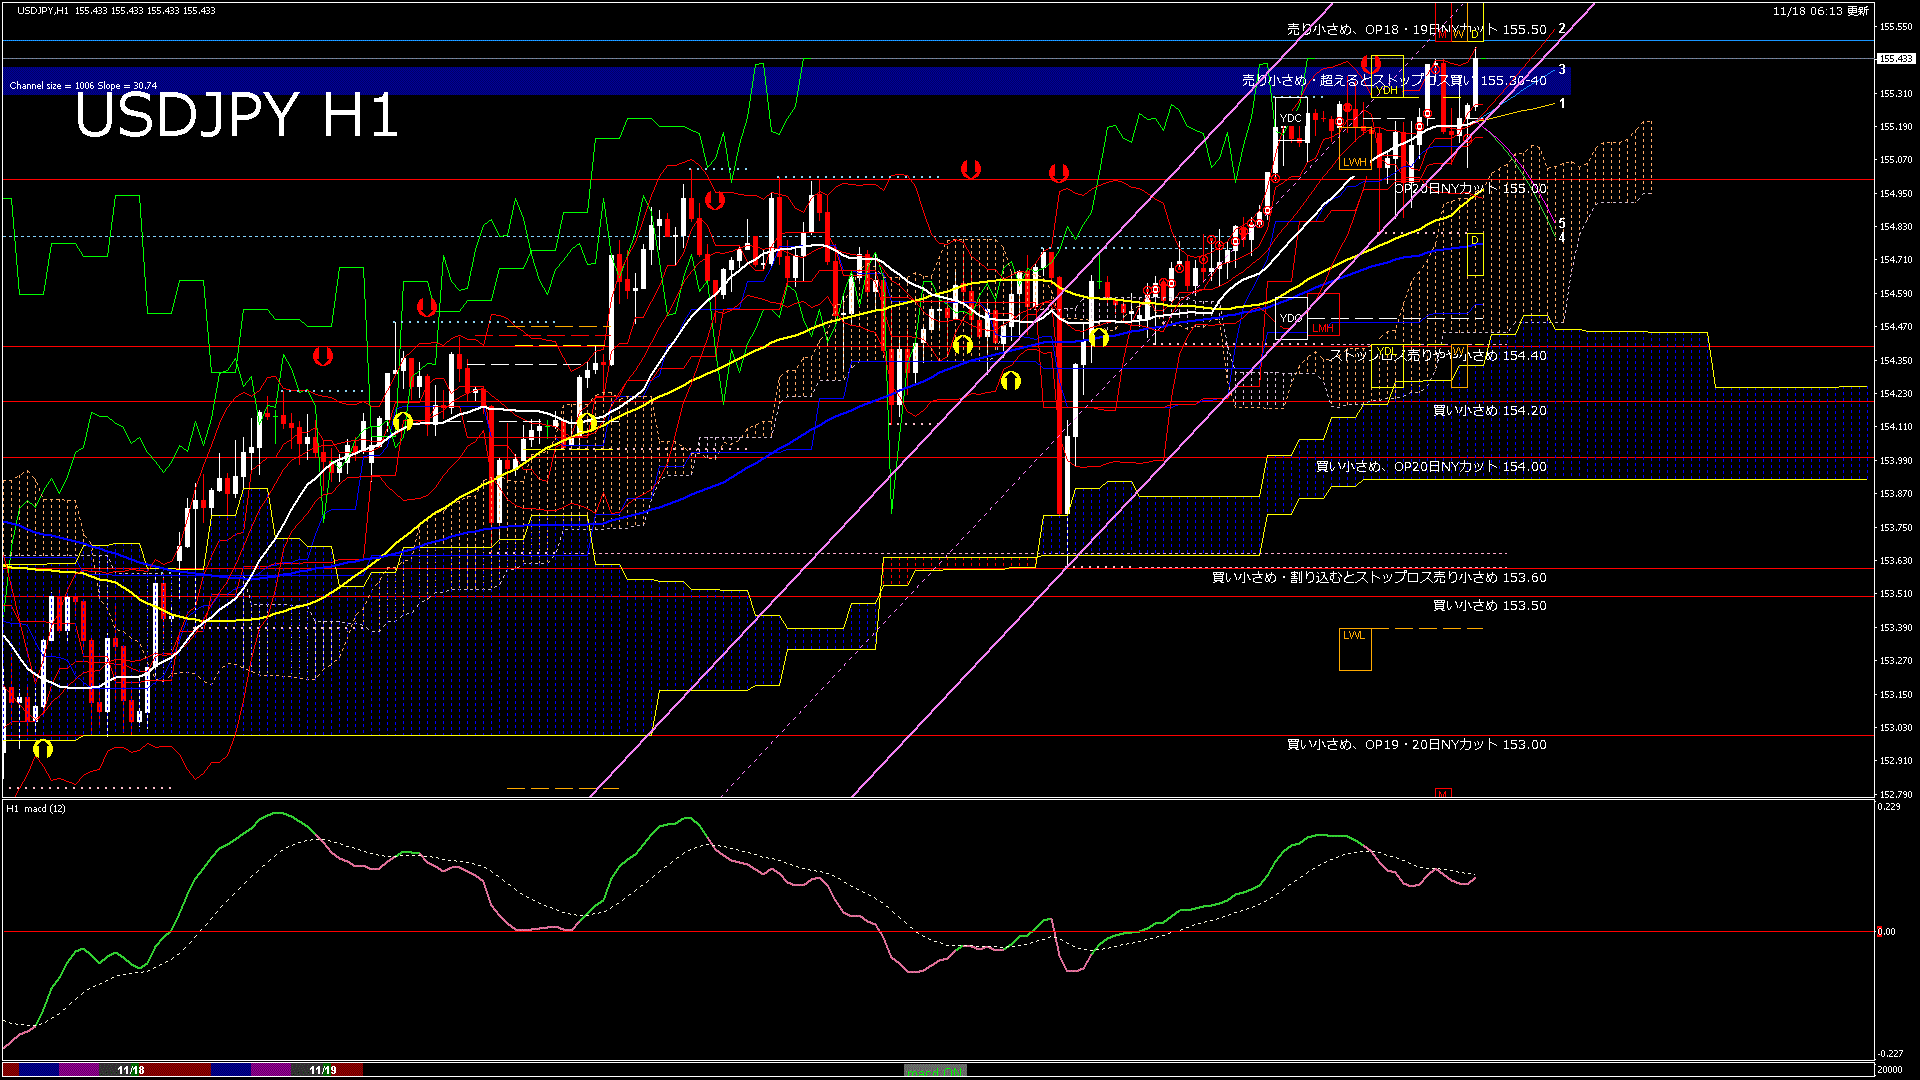Screen dimensions: 1920x1080
Task: Click the lowest yellow up-arrow buy signal
Action: click(x=42, y=748)
